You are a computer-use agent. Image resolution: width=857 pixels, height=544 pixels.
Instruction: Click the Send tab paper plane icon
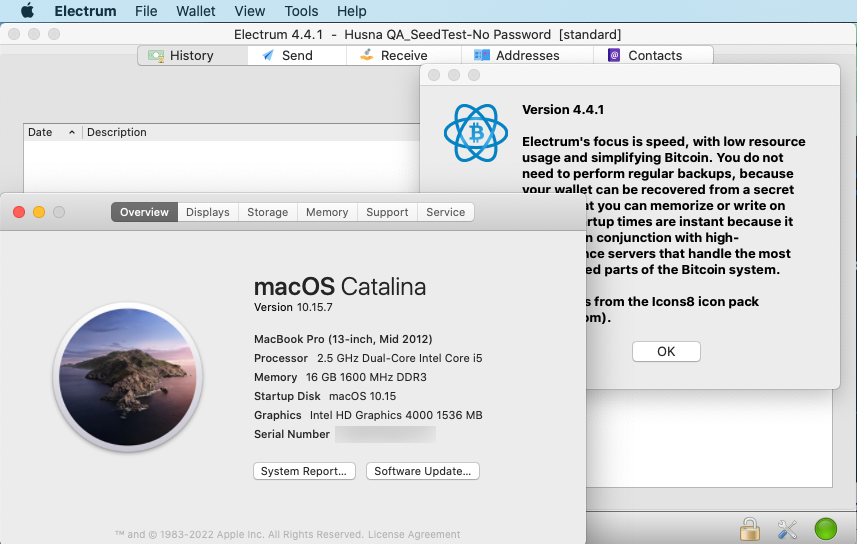(268, 55)
